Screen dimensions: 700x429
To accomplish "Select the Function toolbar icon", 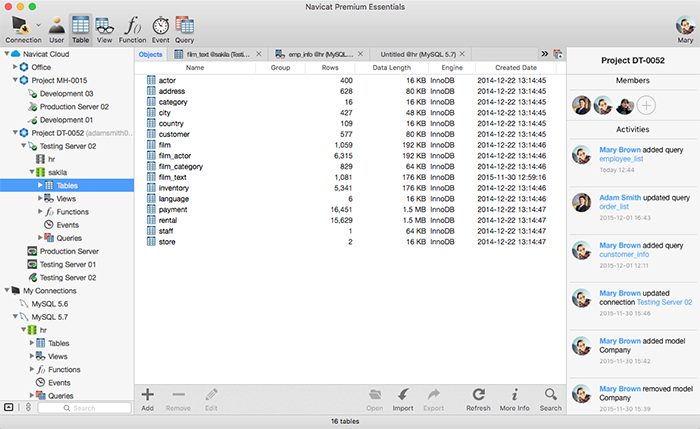I will tap(133, 29).
